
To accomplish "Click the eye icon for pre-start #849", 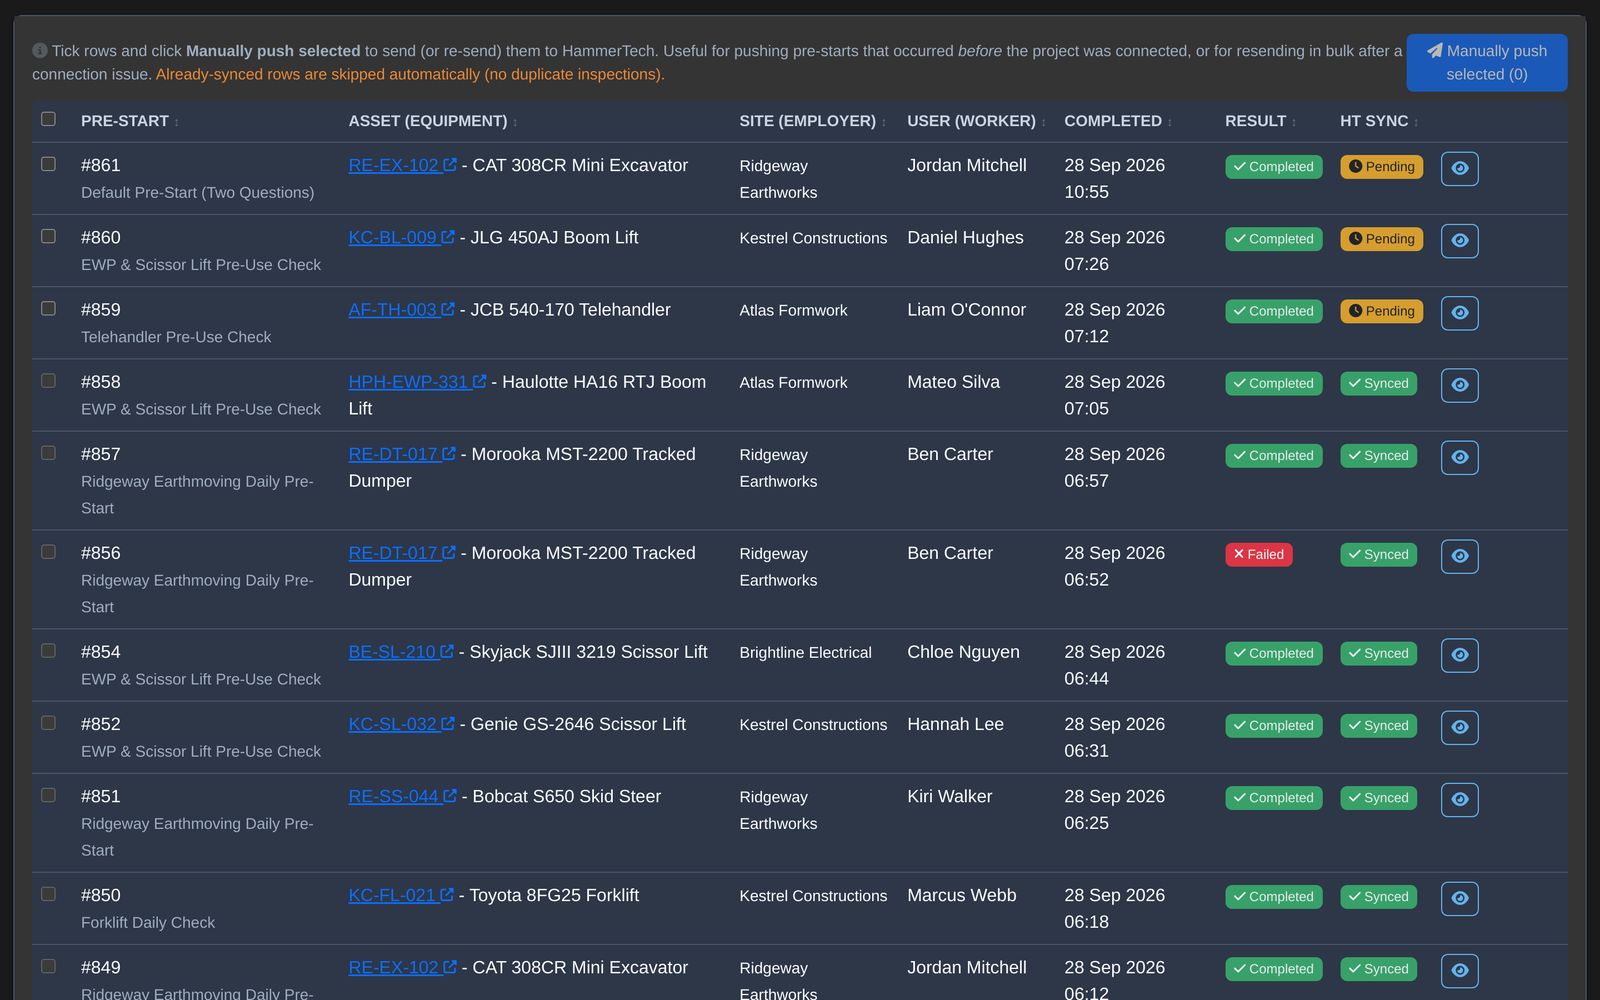I will click(x=1459, y=970).
